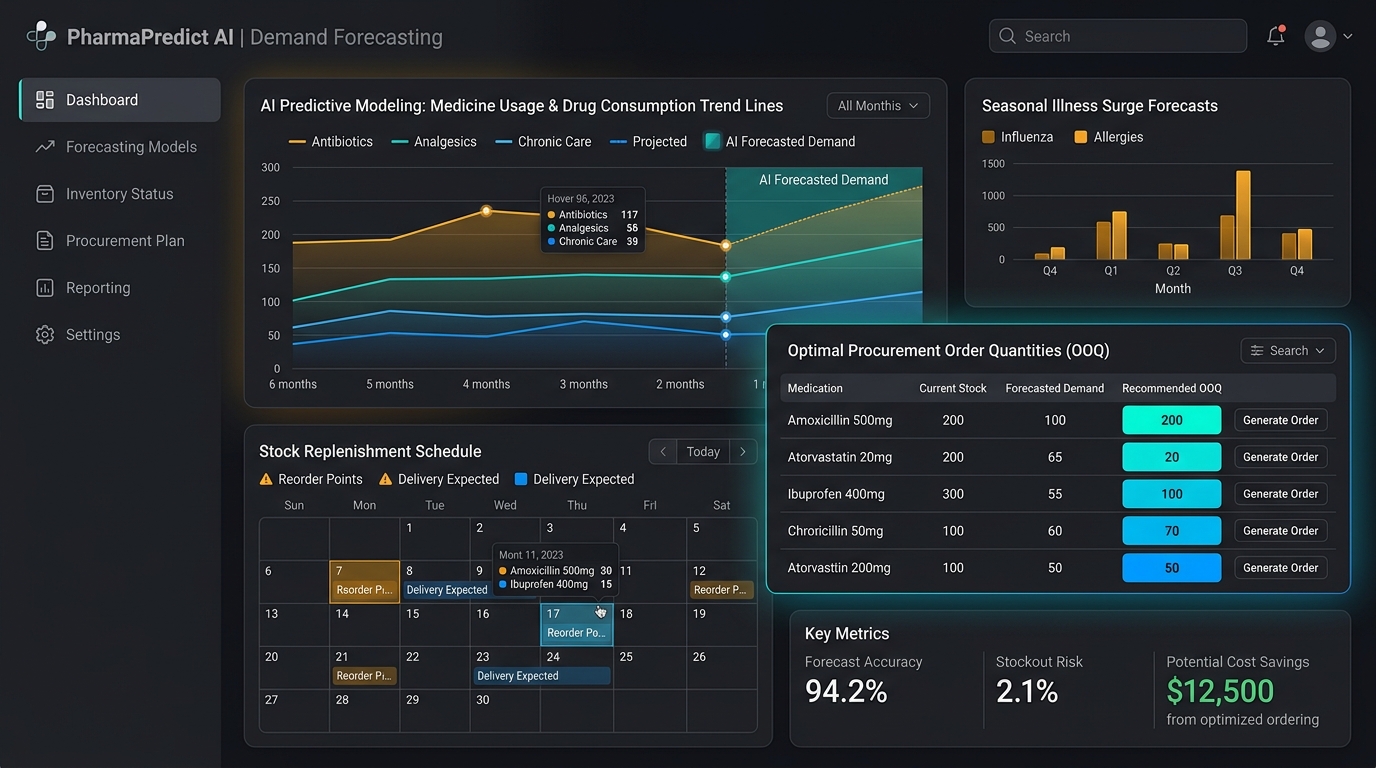Click the filter sliders icon in OOQ panel

tap(1257, 351)
